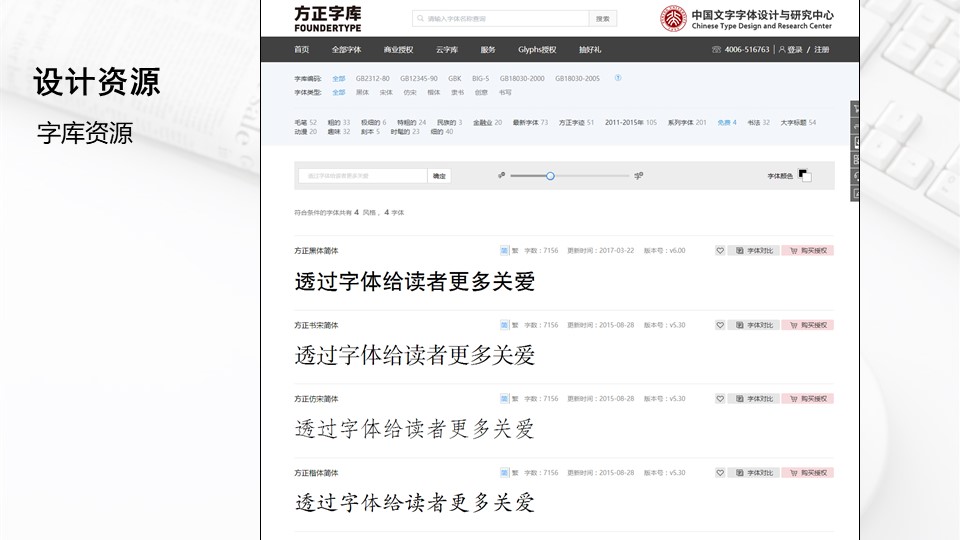Click the preview text input box
Viewport: 960px width, 540px height.
coord(362,176)
